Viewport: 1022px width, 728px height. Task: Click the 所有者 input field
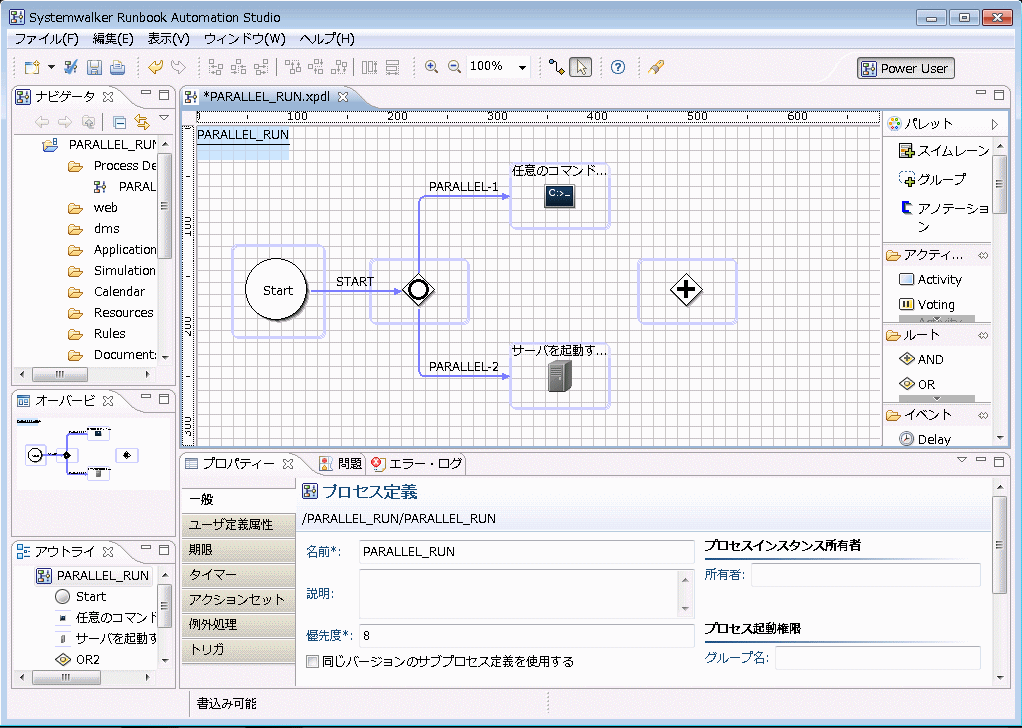click(x=866, y=575)
